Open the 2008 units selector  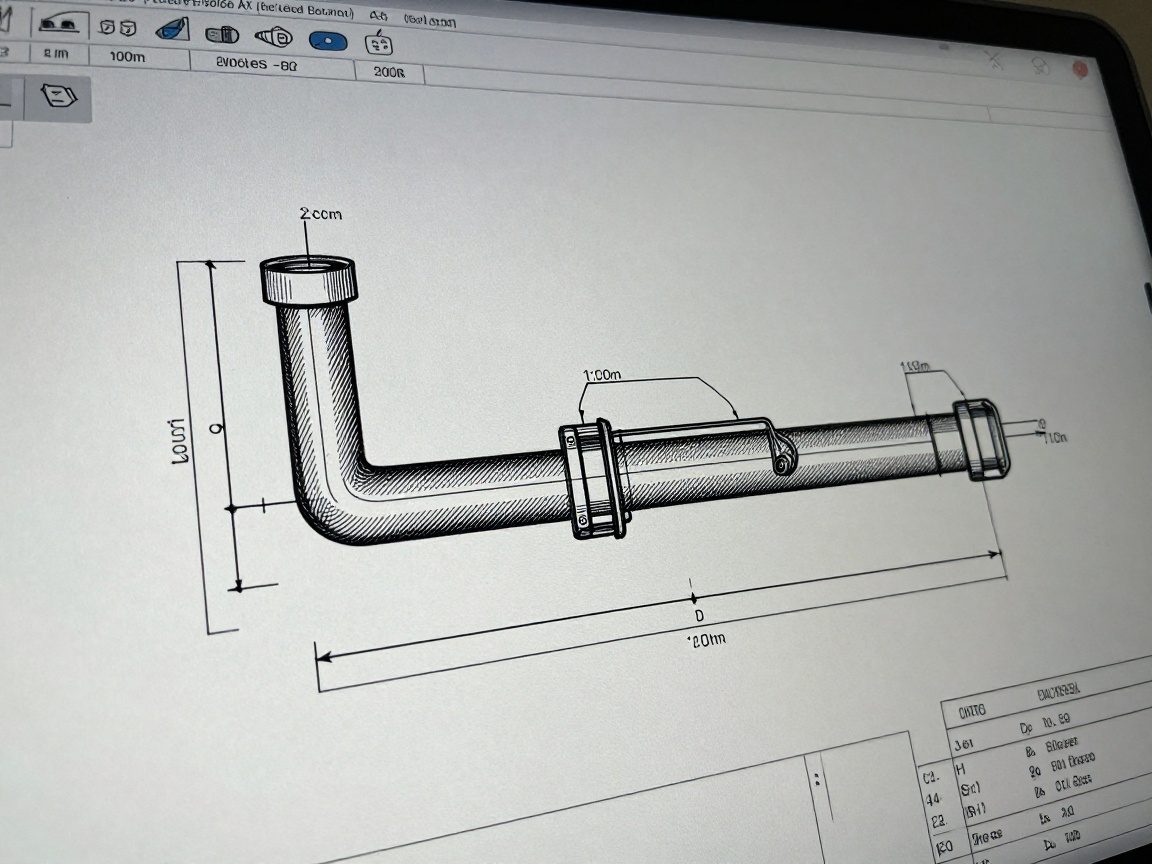(x=390, y=70)
